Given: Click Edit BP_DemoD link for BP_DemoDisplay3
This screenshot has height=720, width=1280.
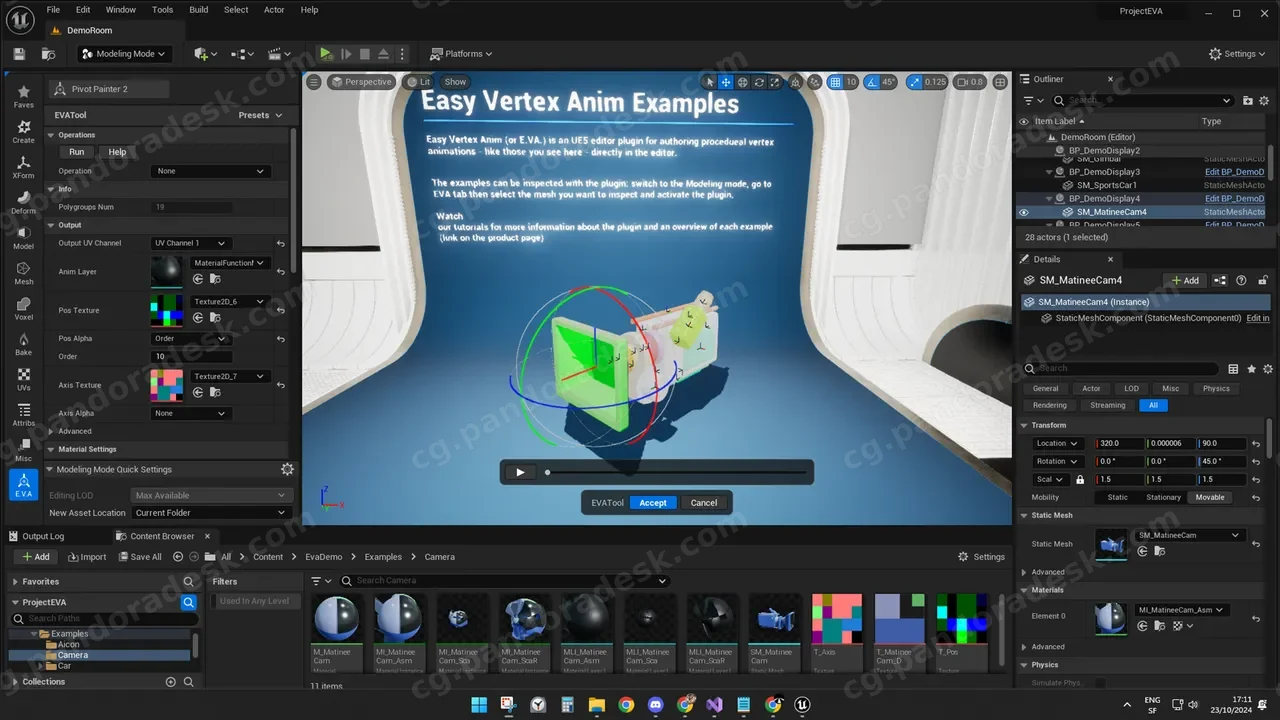Looking at the screenshot, I should coord(1235,172).
